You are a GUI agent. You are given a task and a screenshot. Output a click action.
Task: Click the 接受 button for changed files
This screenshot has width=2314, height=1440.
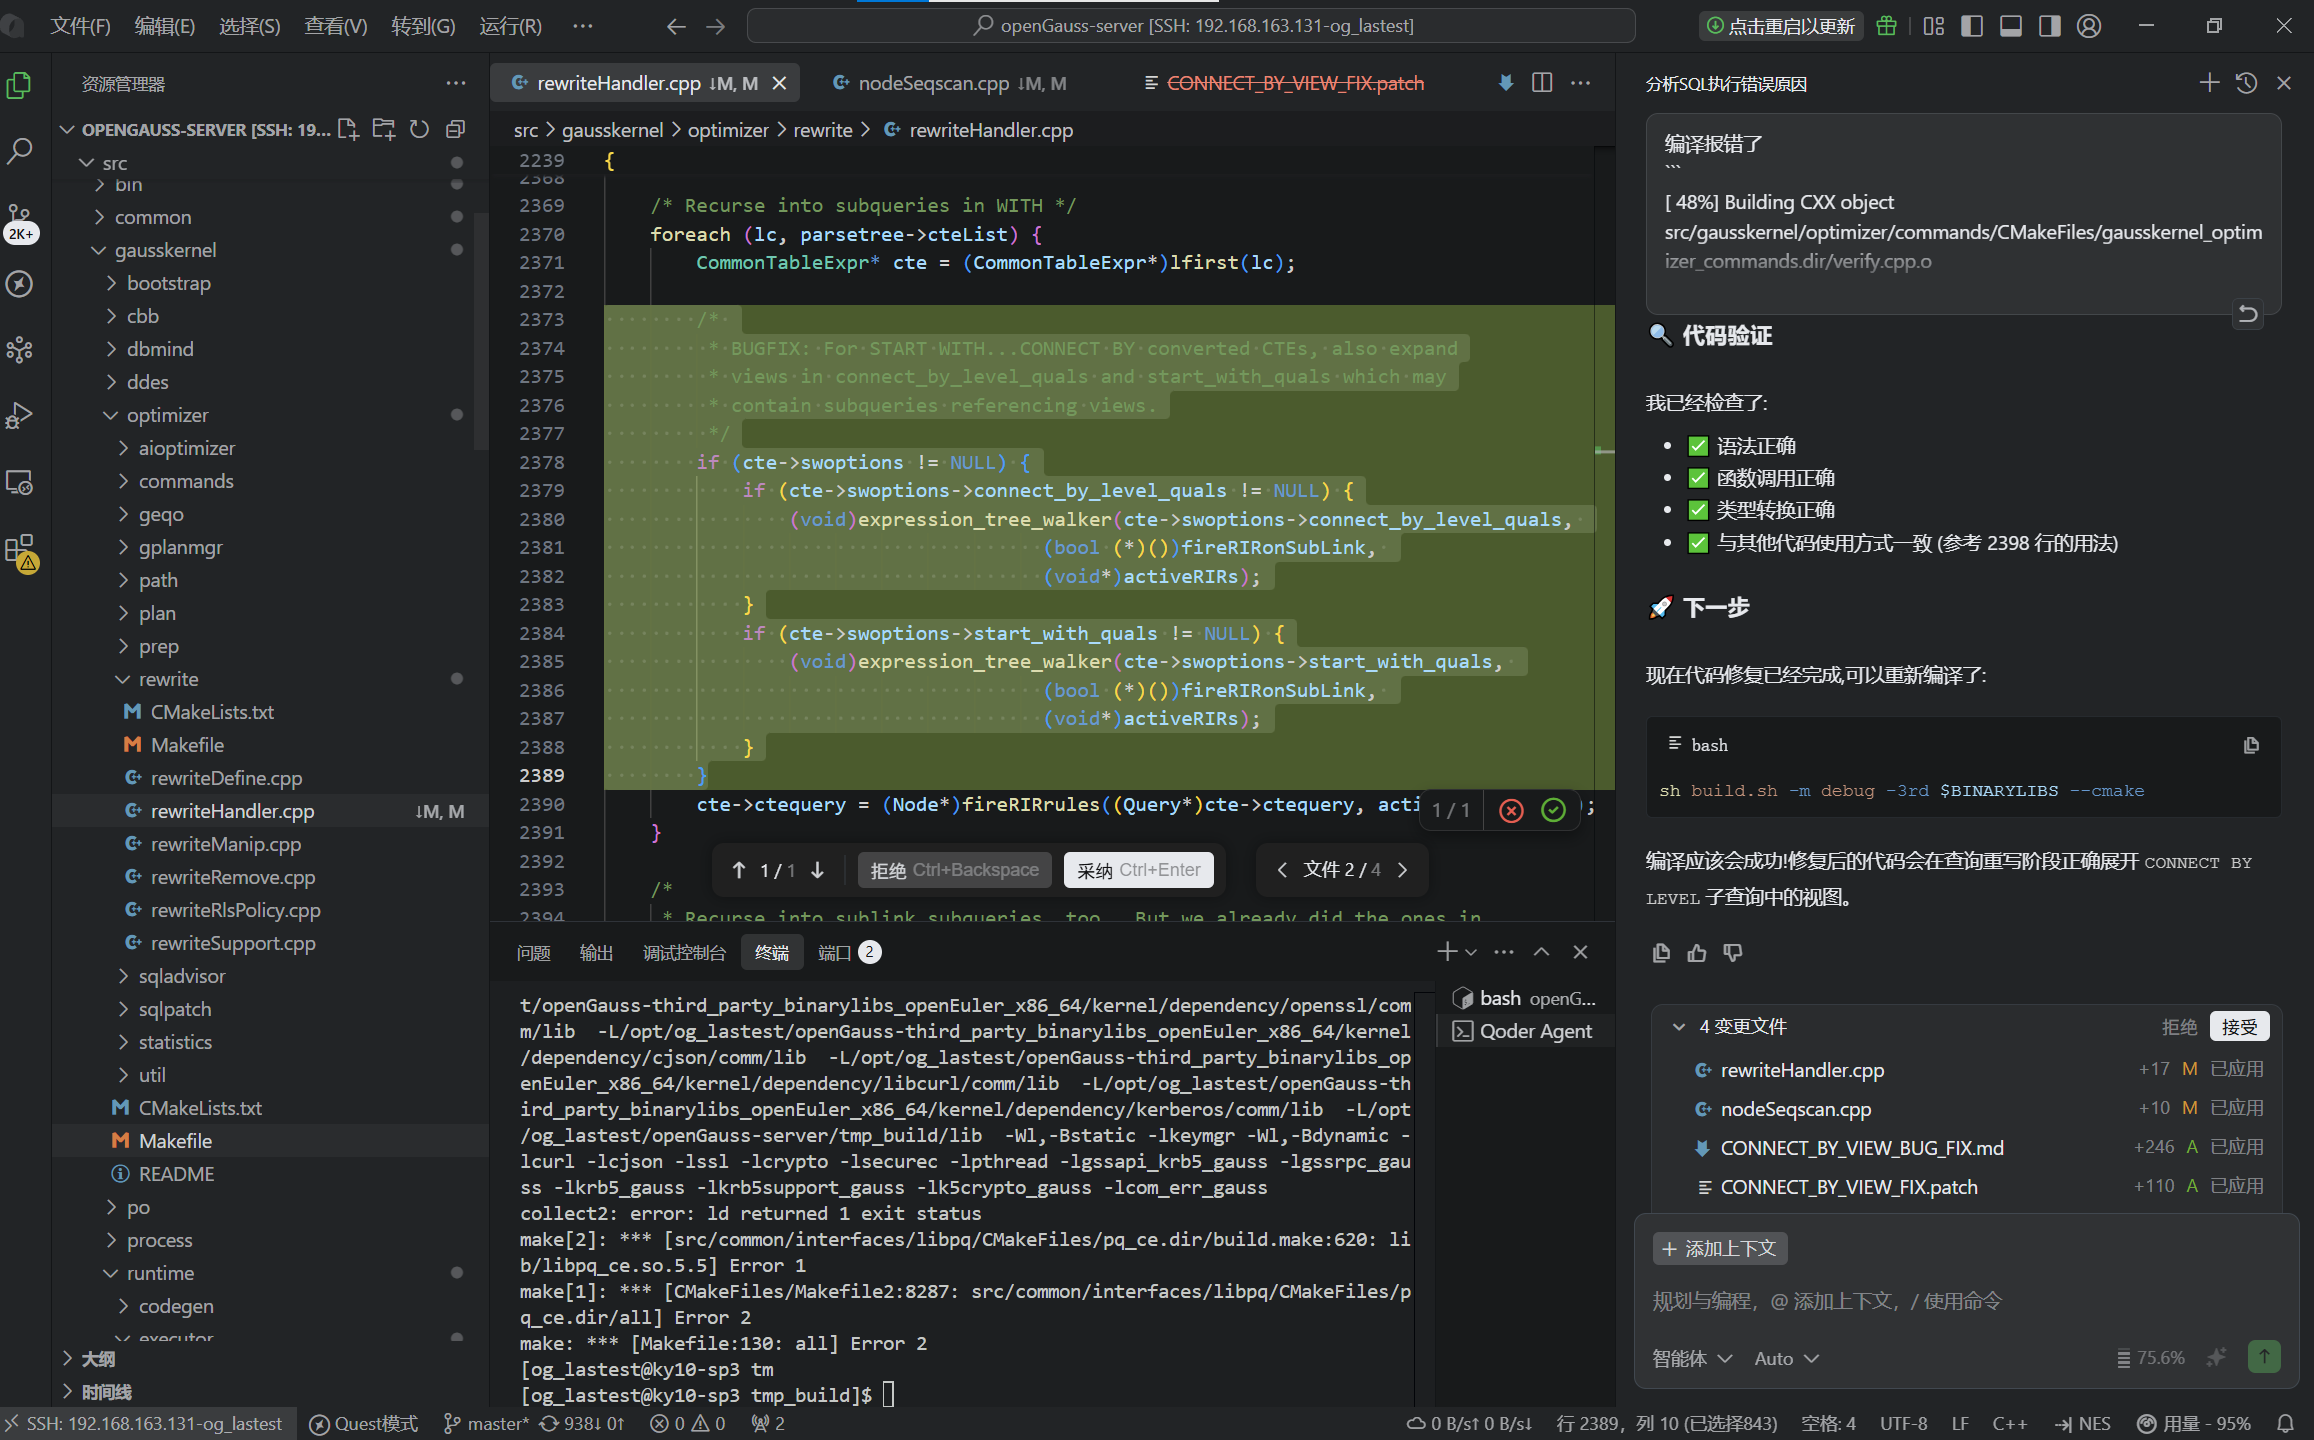pyautogui.click(x=2239, y=1027)
